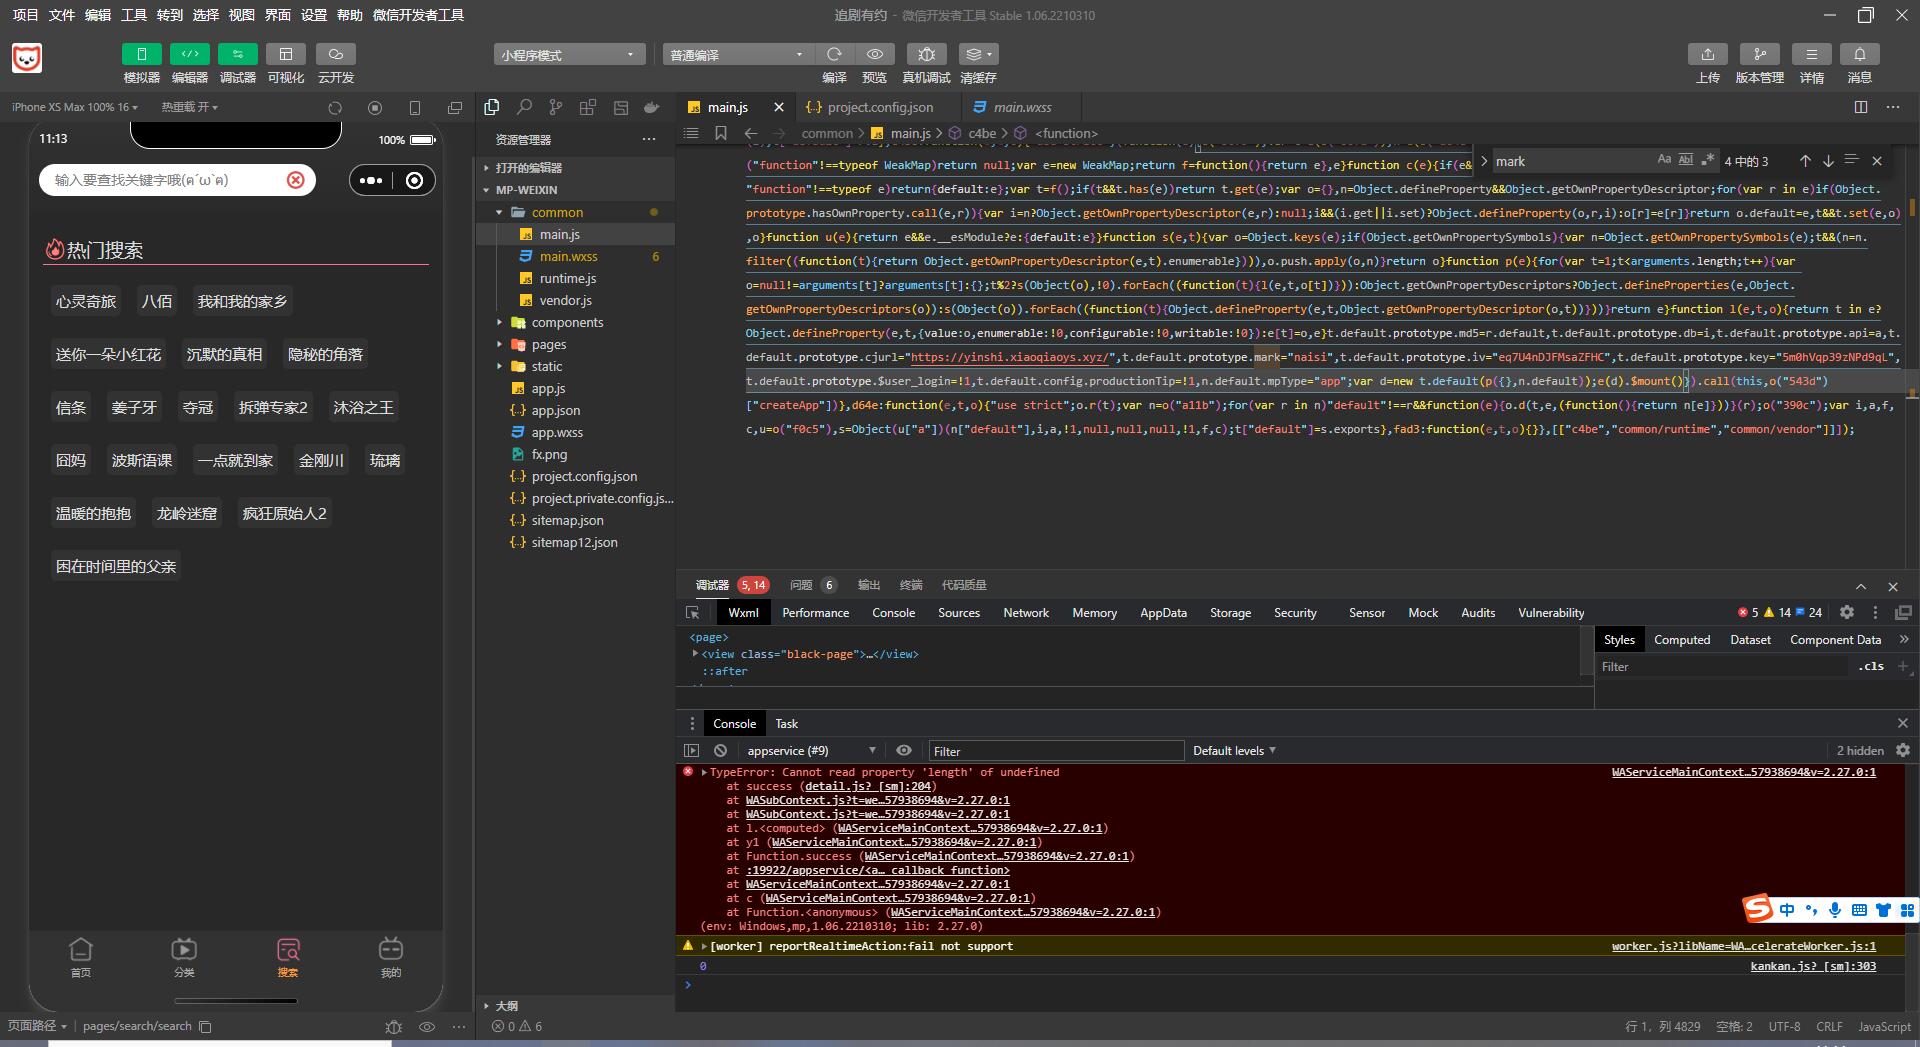Open Version Management icon
The height and width of the screenshot is (1047, 1920).
pos(1759,54)
